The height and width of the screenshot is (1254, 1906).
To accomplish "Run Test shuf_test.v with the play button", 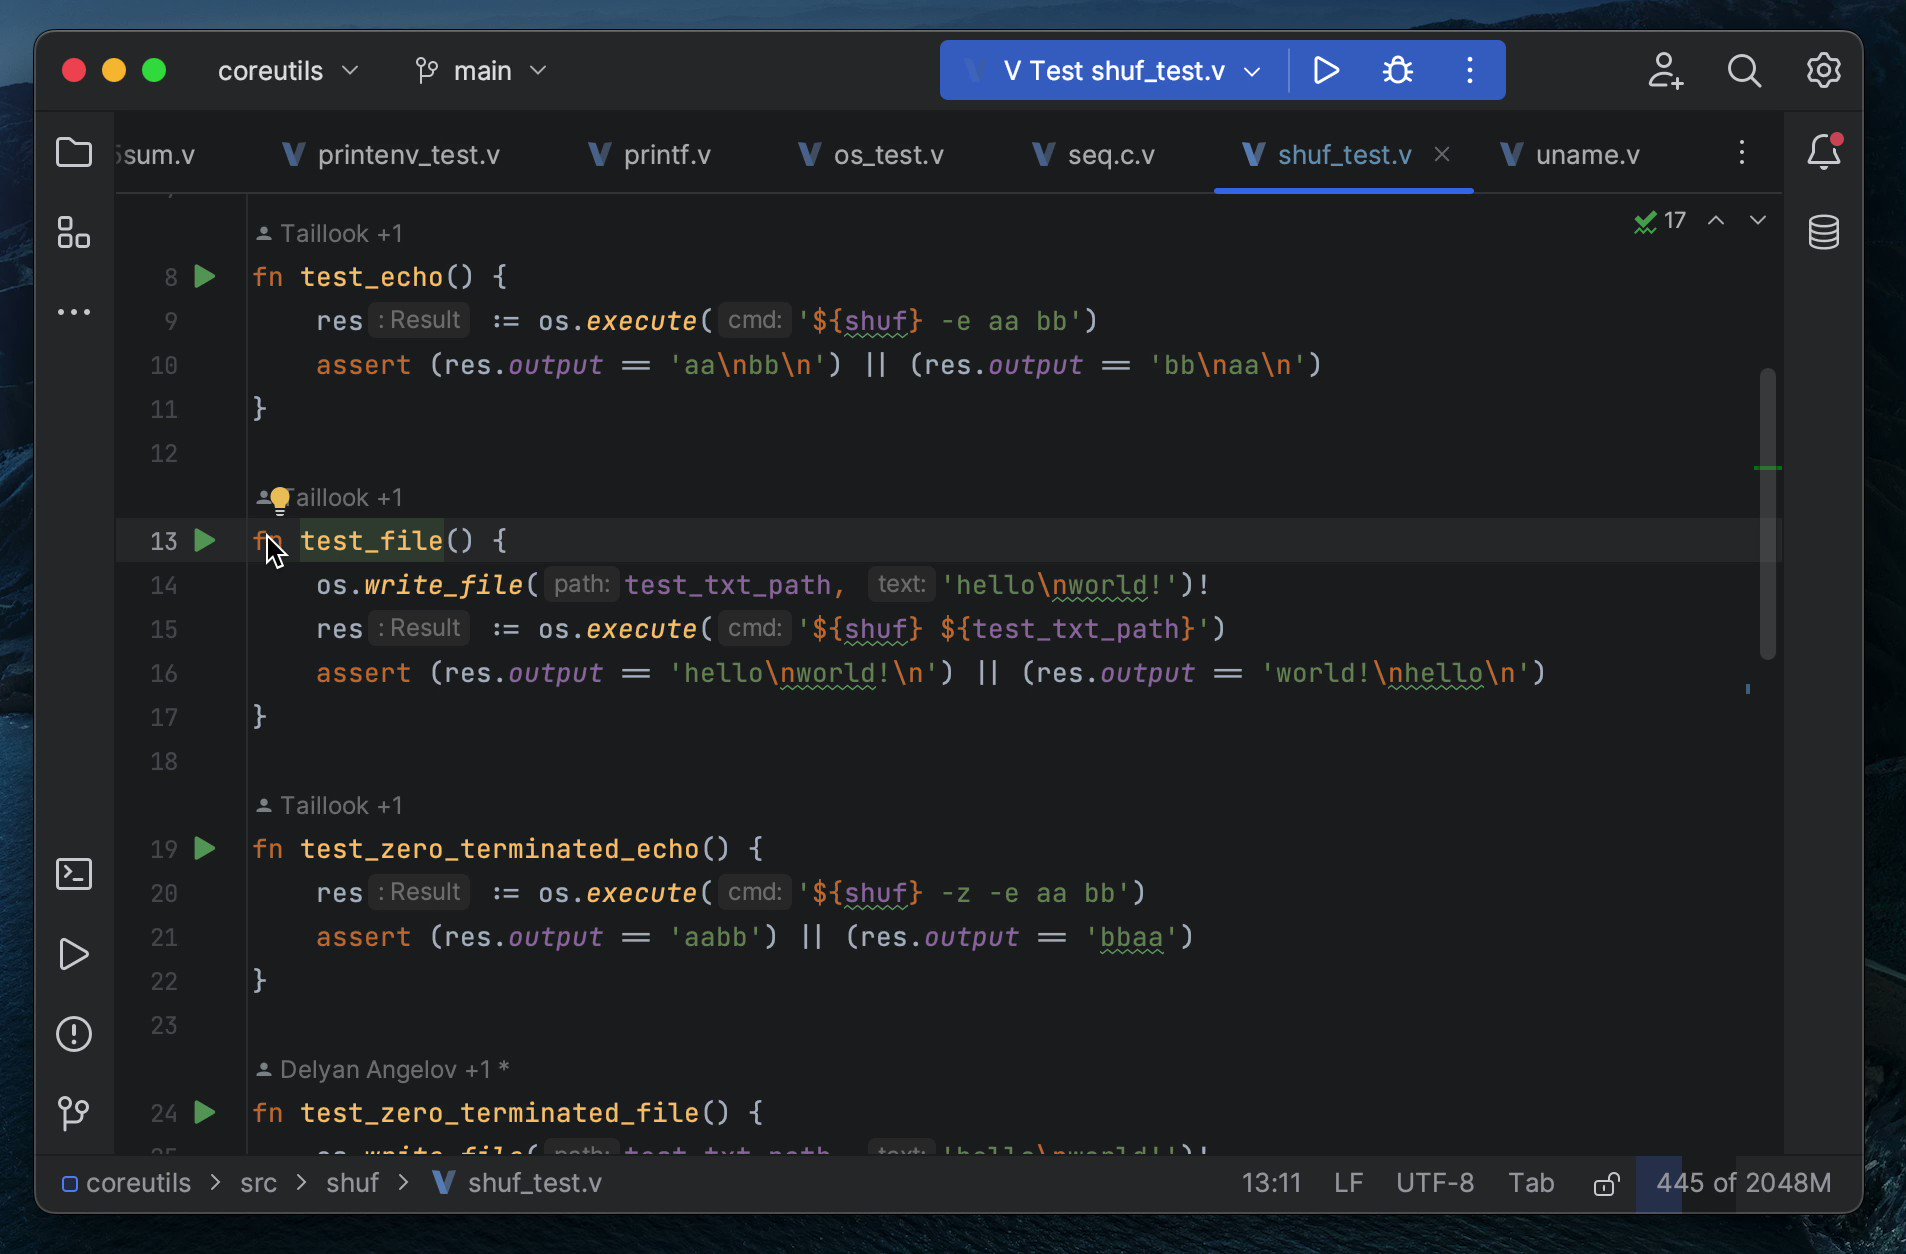I will coord(1325,70).
